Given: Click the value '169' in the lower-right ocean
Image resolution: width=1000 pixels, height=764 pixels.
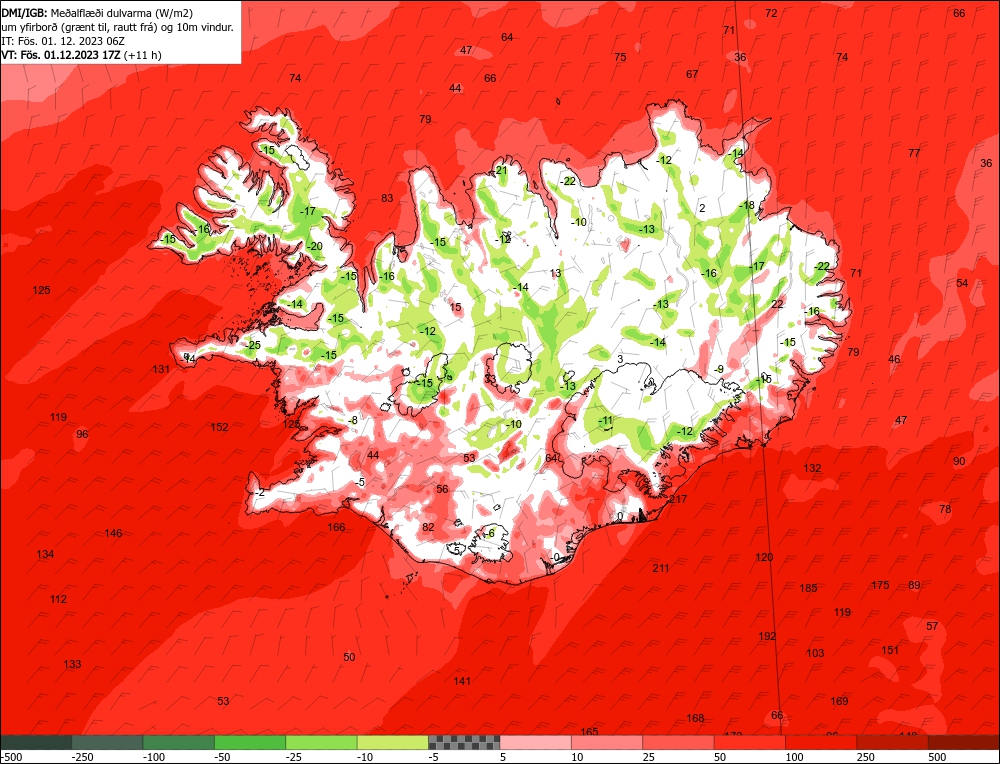Looking at the screenshot, I should click(839, 701).
